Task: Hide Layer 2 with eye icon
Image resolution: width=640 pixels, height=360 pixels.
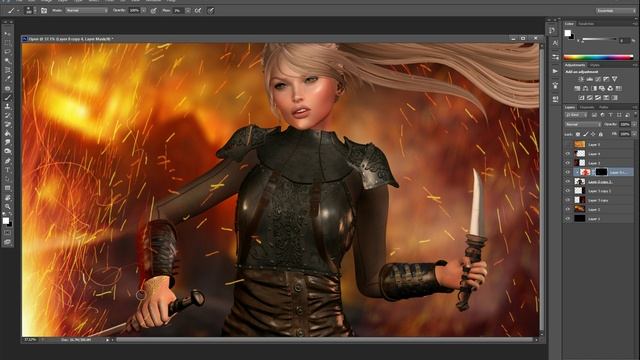Action: click(568, 209)
